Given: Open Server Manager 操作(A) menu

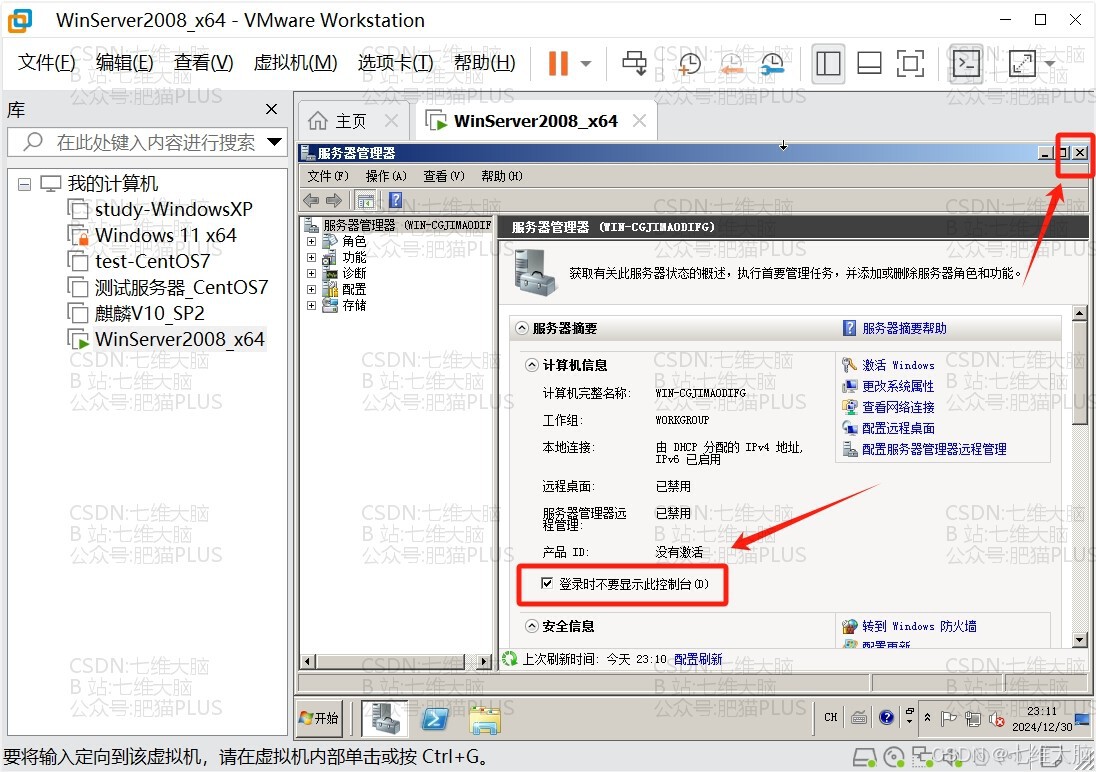Looking at the screenshot, I should 386,176.
